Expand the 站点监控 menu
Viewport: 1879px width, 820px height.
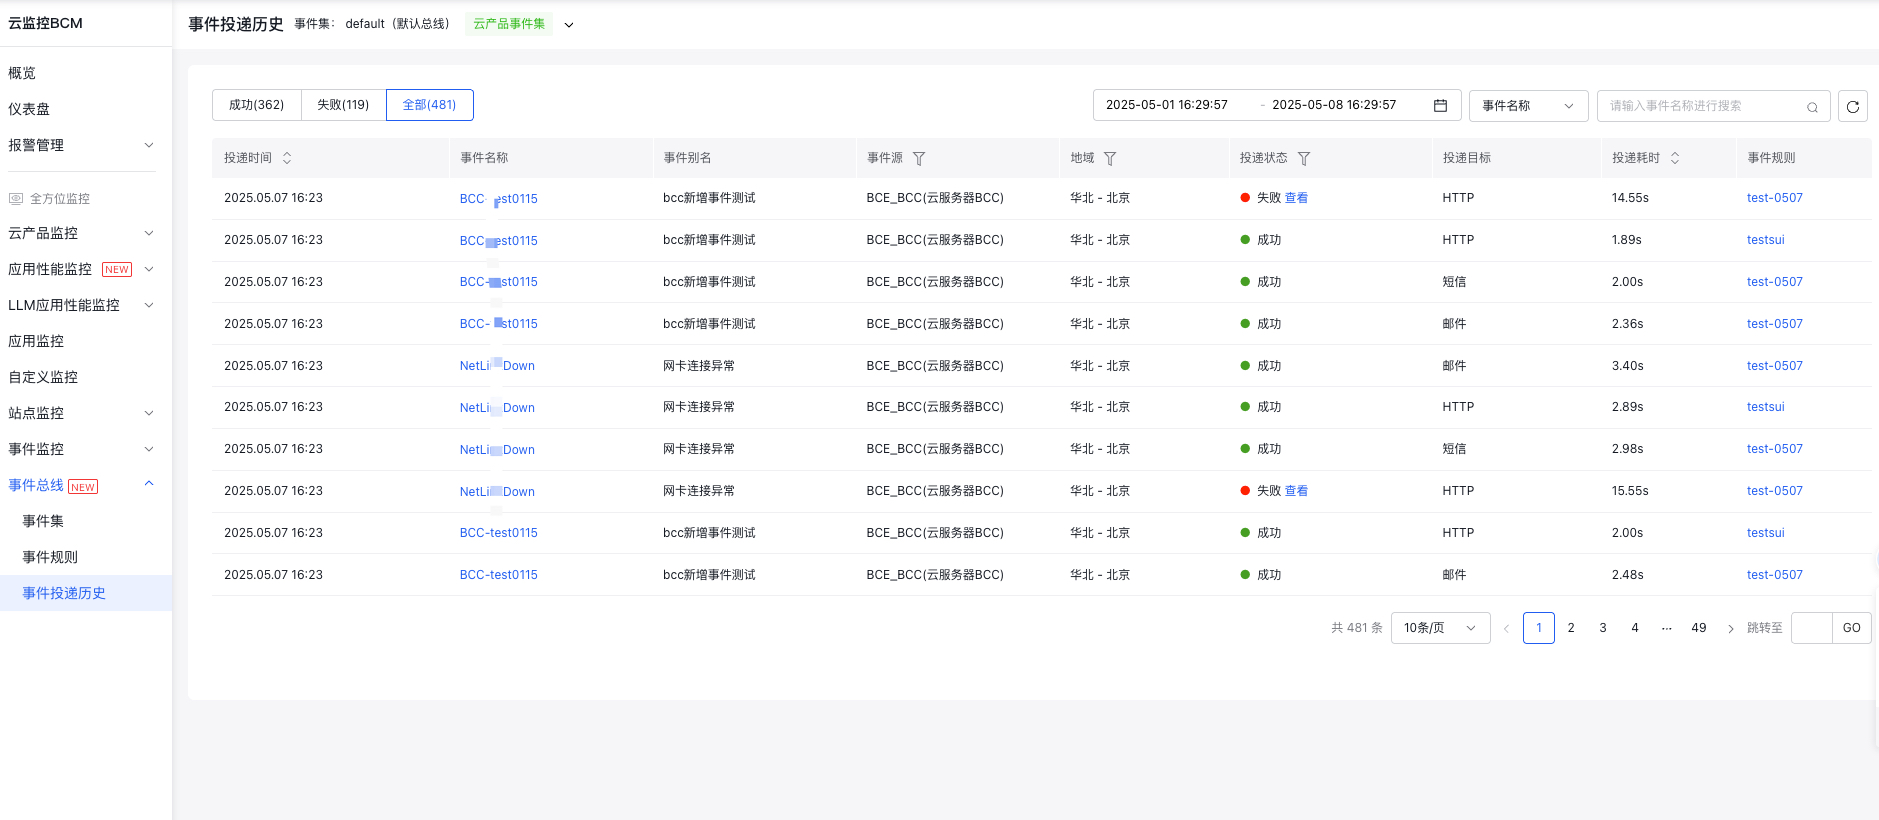coord(149,413)
